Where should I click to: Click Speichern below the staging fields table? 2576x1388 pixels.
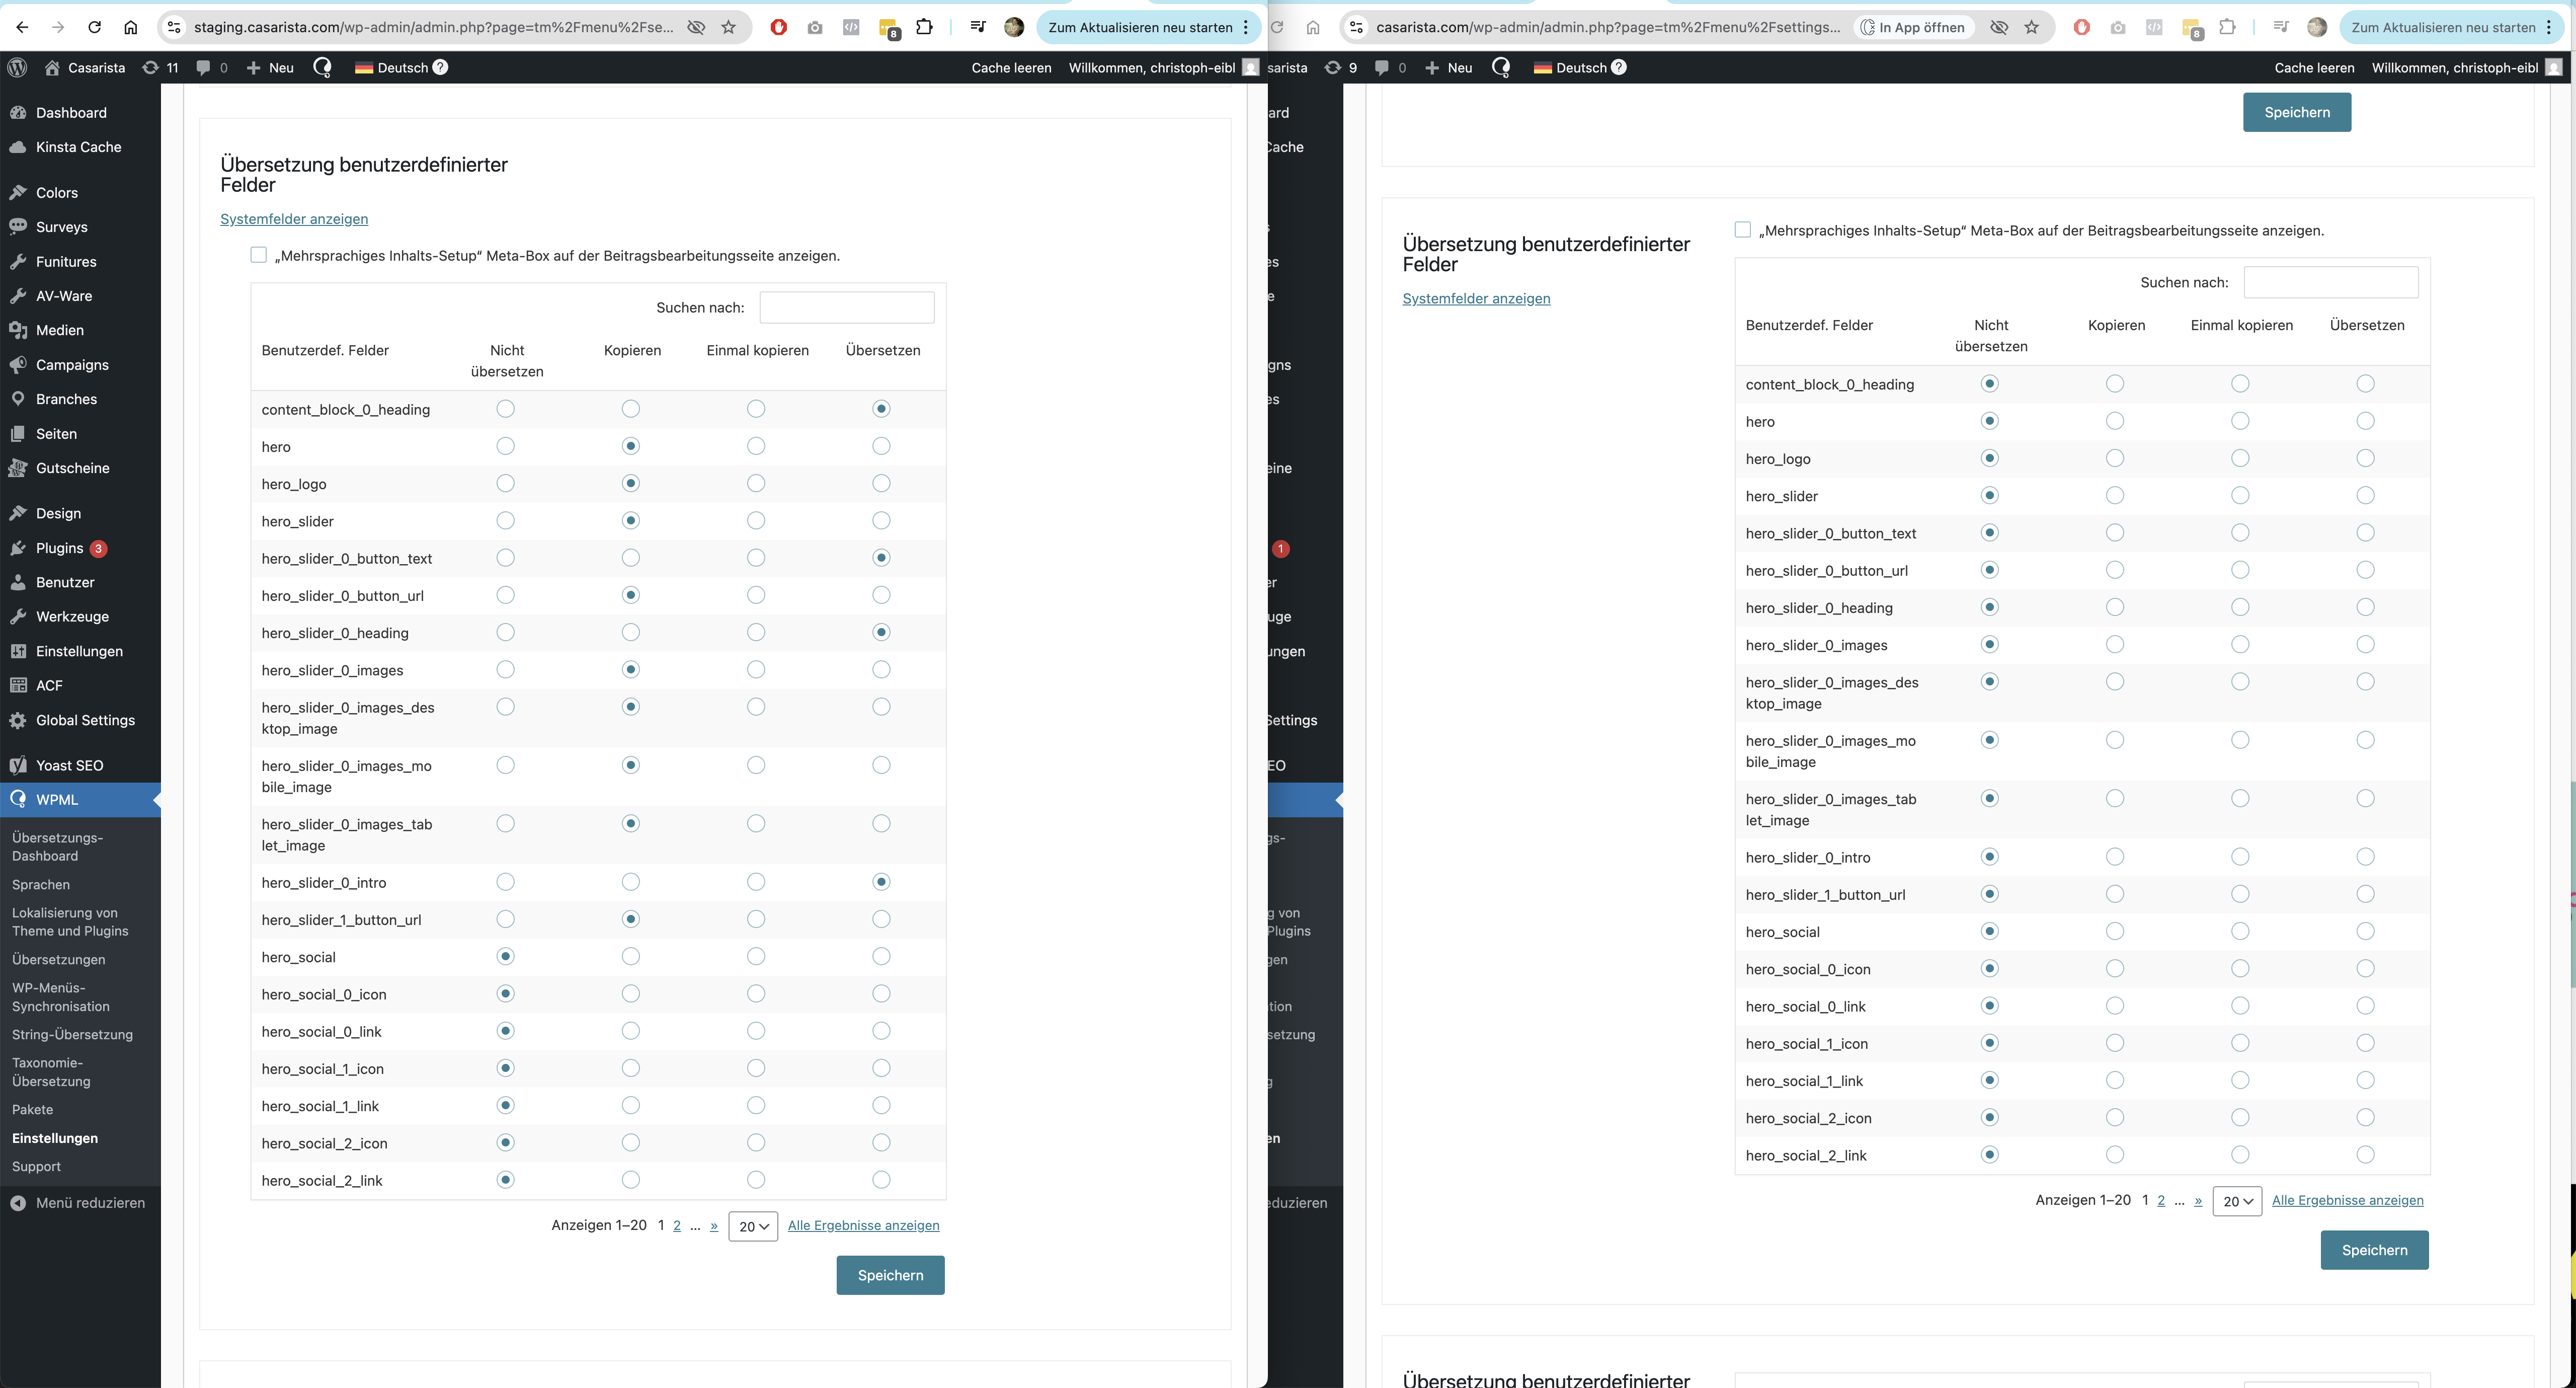890,1275
